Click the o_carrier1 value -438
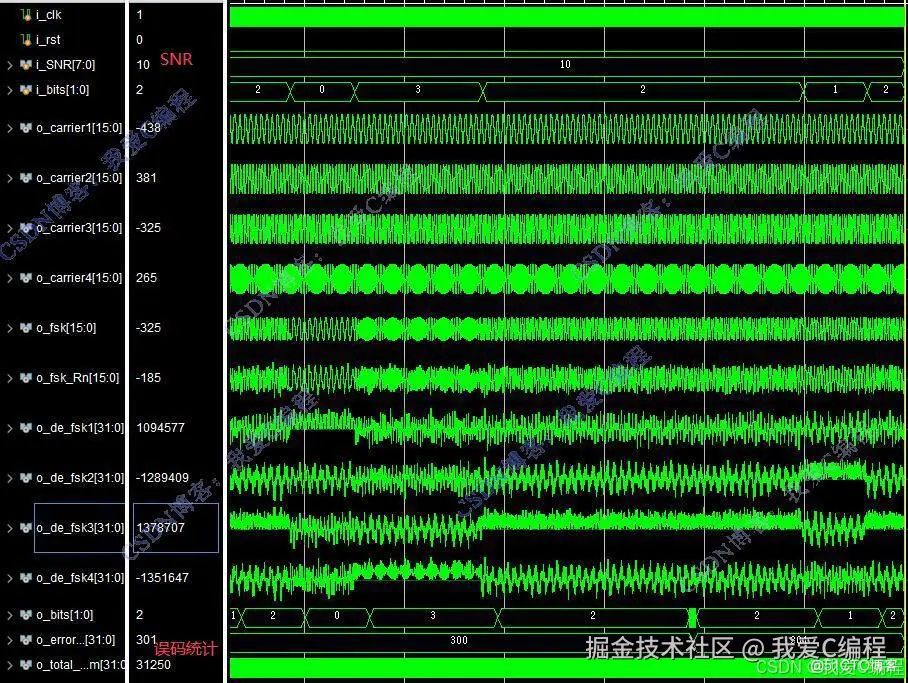908x683 pixels. [x=148, y=128]
